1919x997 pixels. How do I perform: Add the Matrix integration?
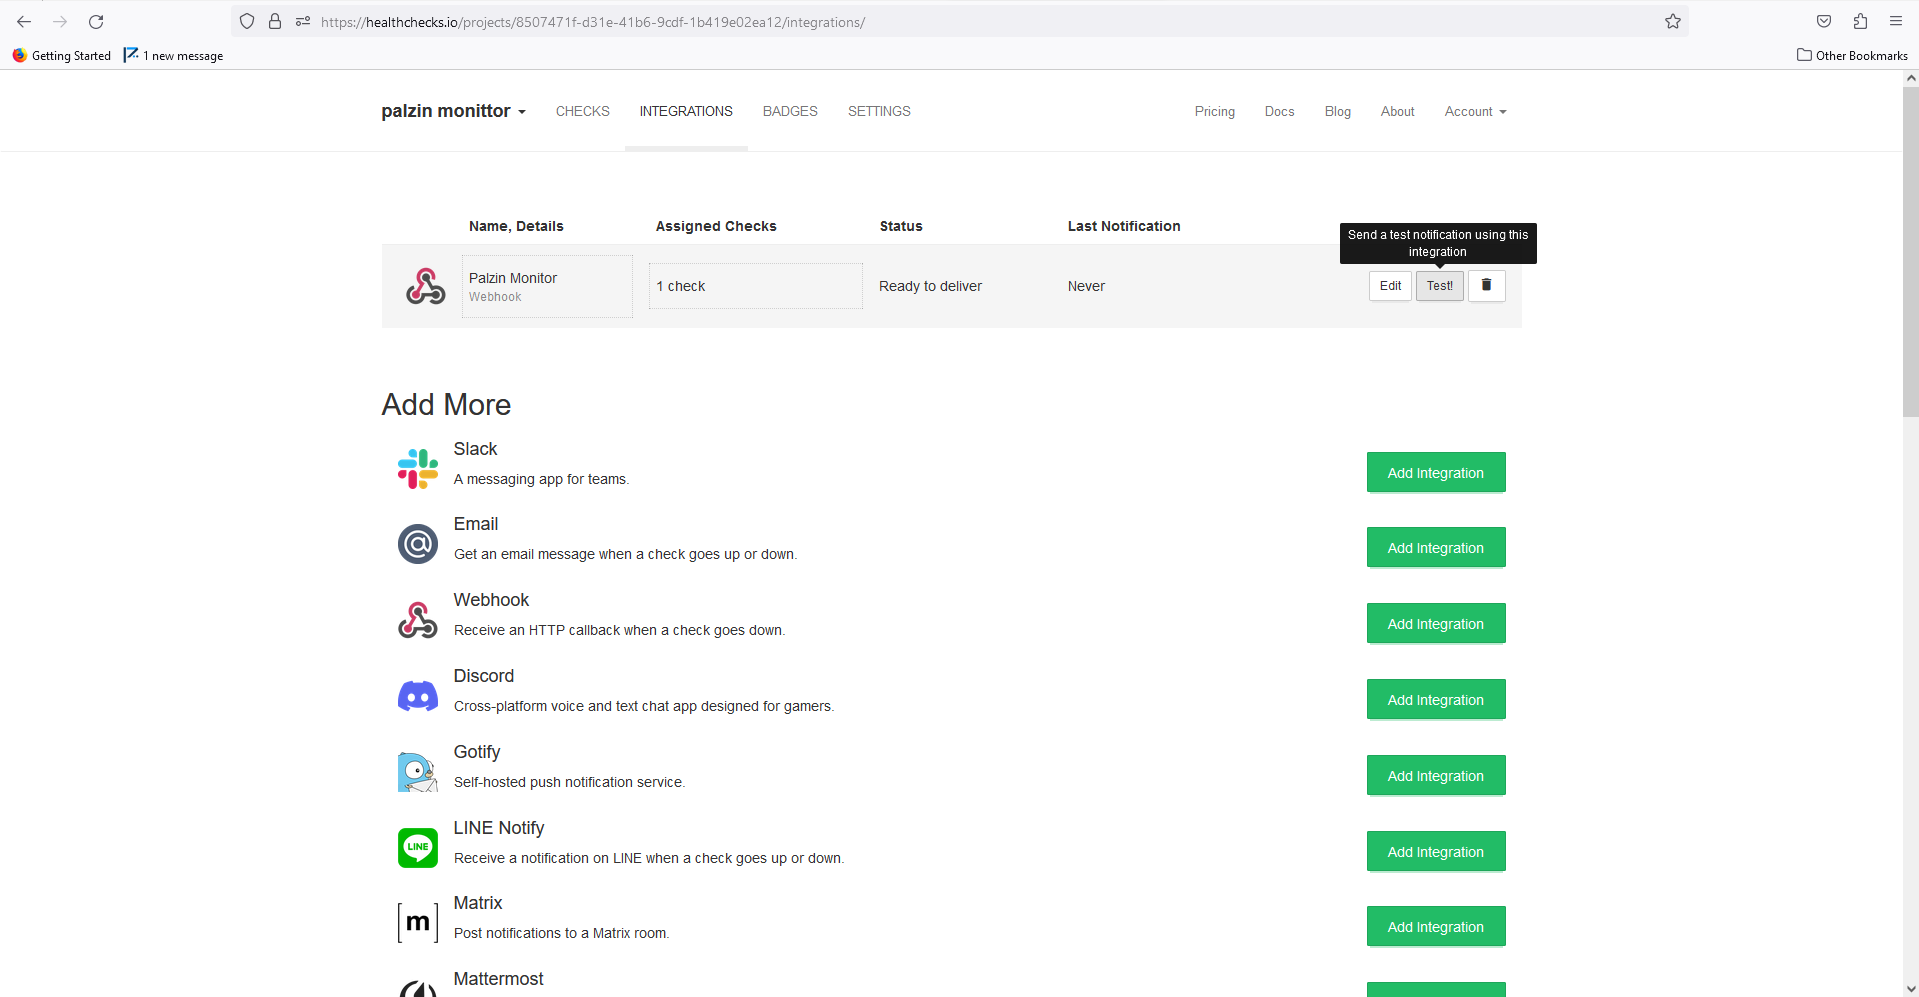coord(1436,927)
